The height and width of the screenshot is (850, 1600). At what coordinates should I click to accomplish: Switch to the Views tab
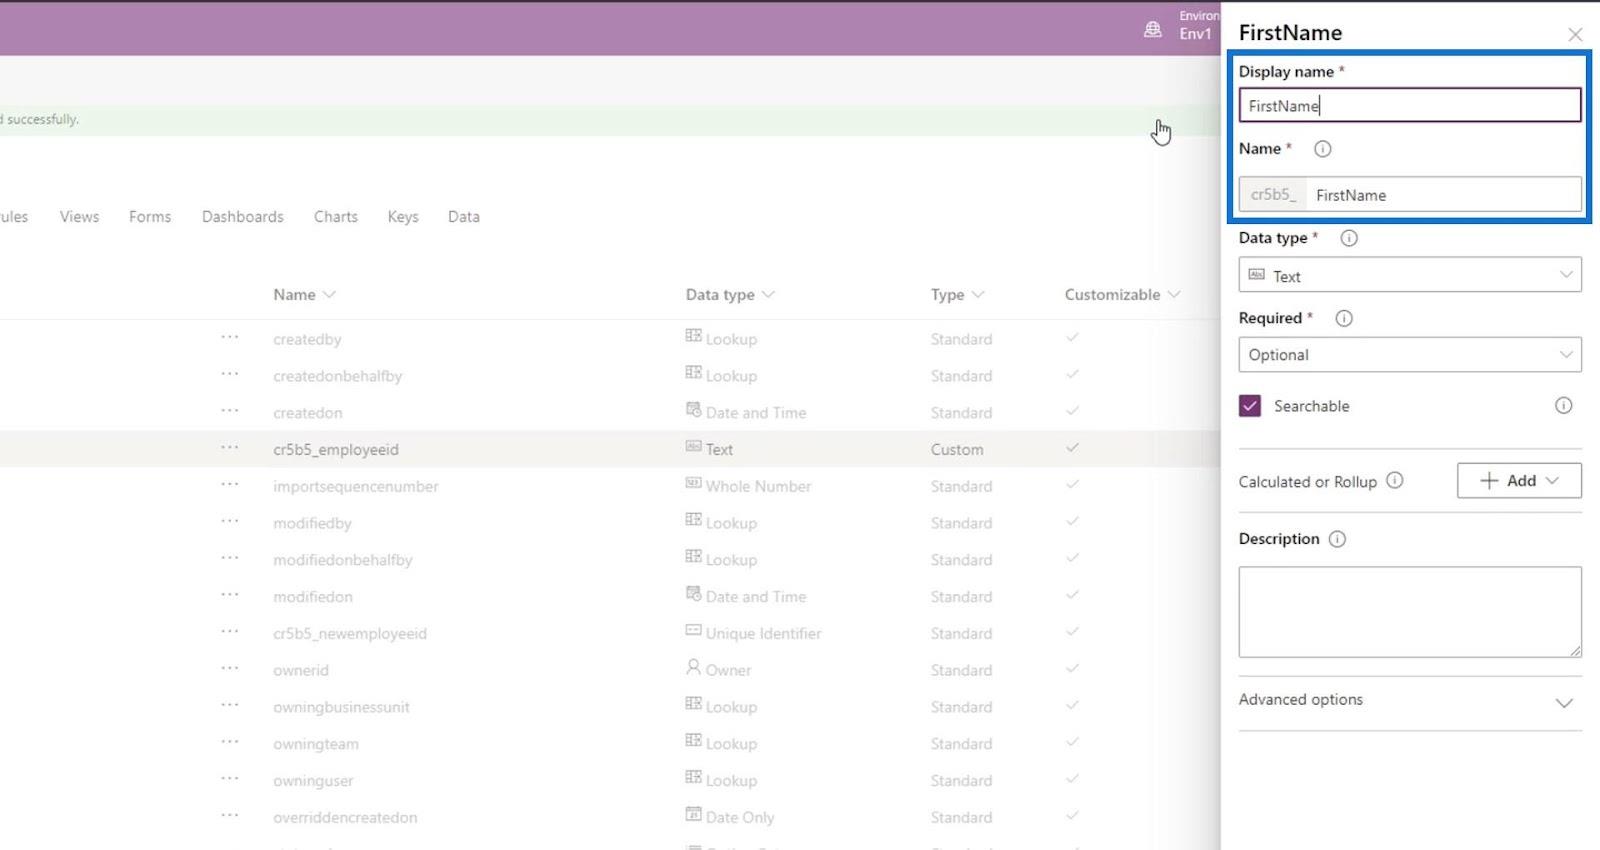click(x=79, y=217)
